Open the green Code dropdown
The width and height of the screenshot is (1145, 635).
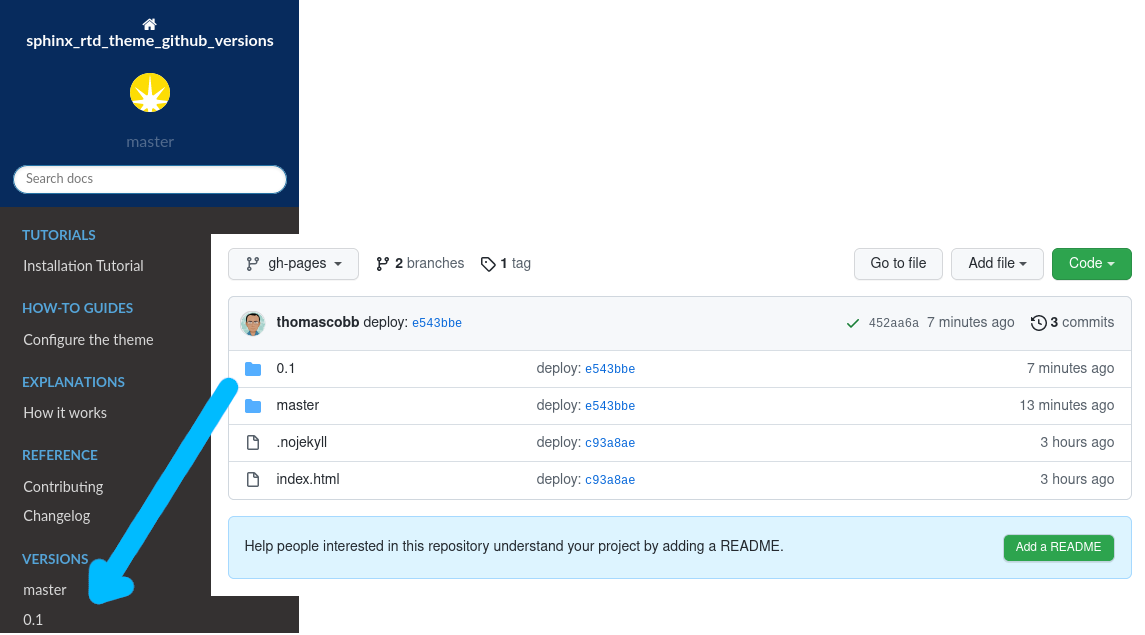(1091, 264)
